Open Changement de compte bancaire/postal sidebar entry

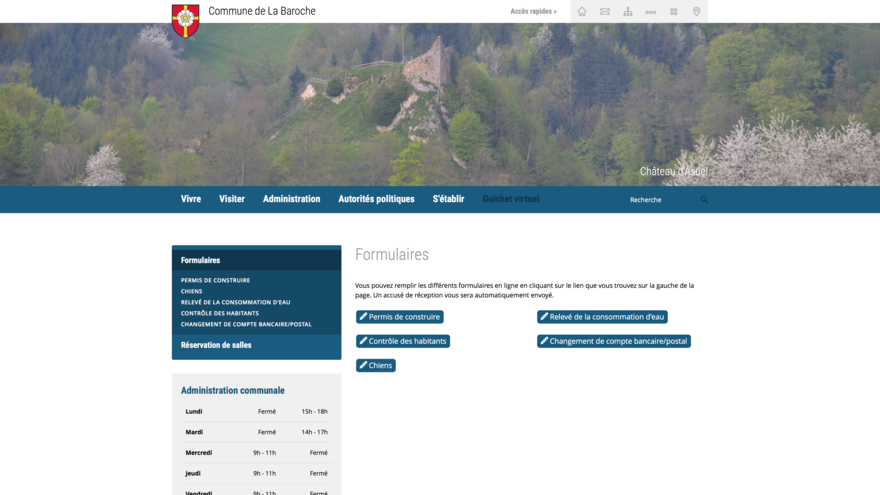246,324
